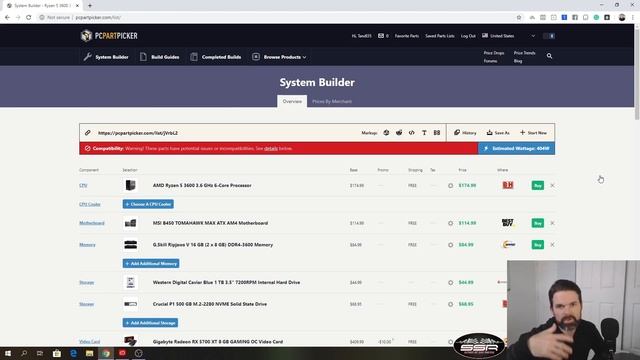The image size is (640, 360).
Task: Open the Motherboard component category link
Action: coord(92,223)
